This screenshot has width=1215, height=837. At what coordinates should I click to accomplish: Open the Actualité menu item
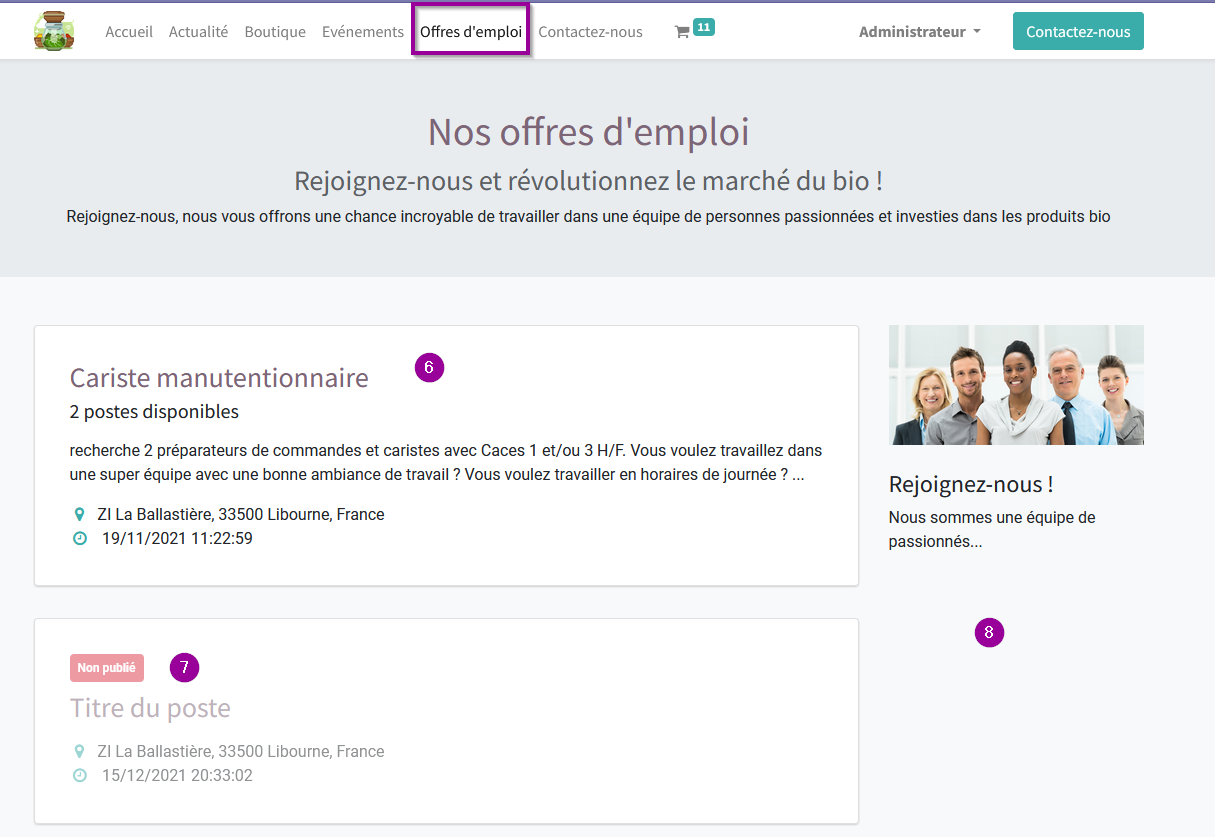coord(198,32)
